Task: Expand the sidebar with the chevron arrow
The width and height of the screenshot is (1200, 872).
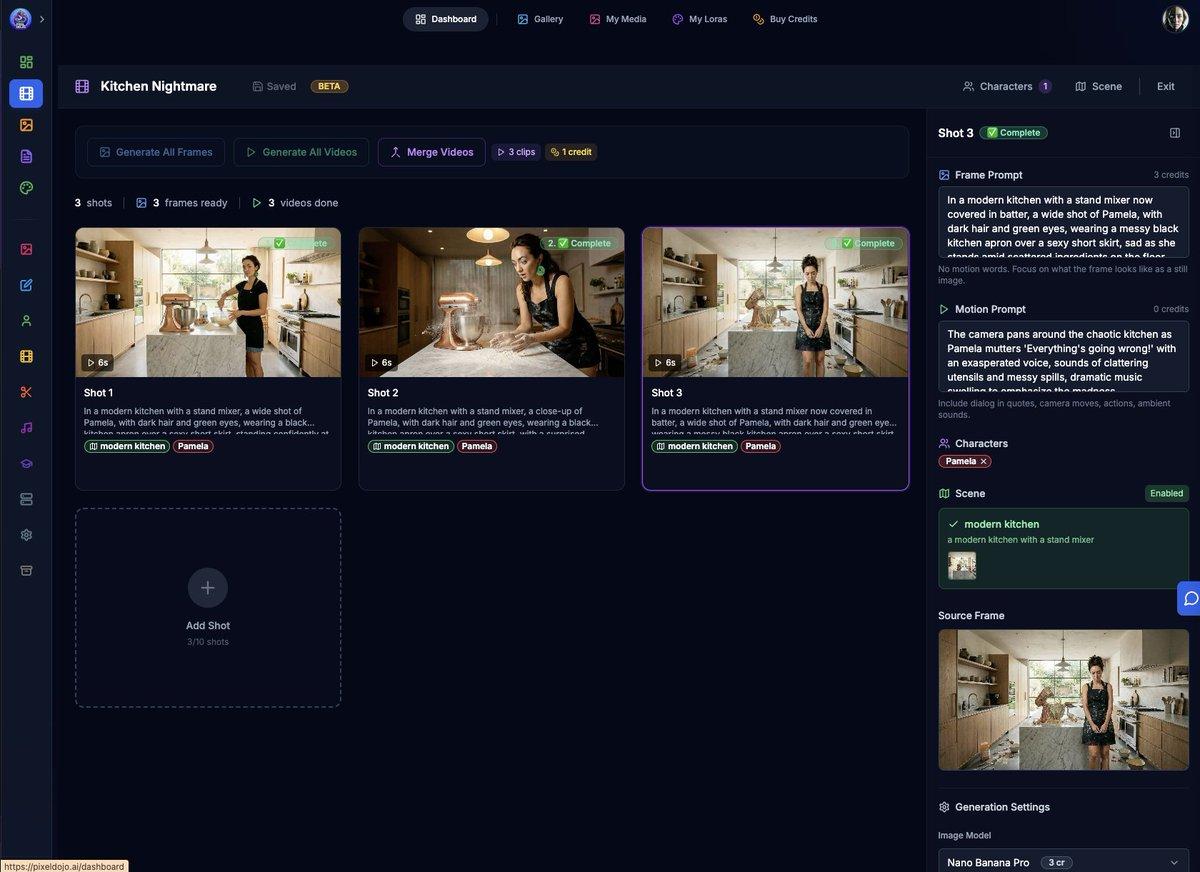Action: coord(42,19)
